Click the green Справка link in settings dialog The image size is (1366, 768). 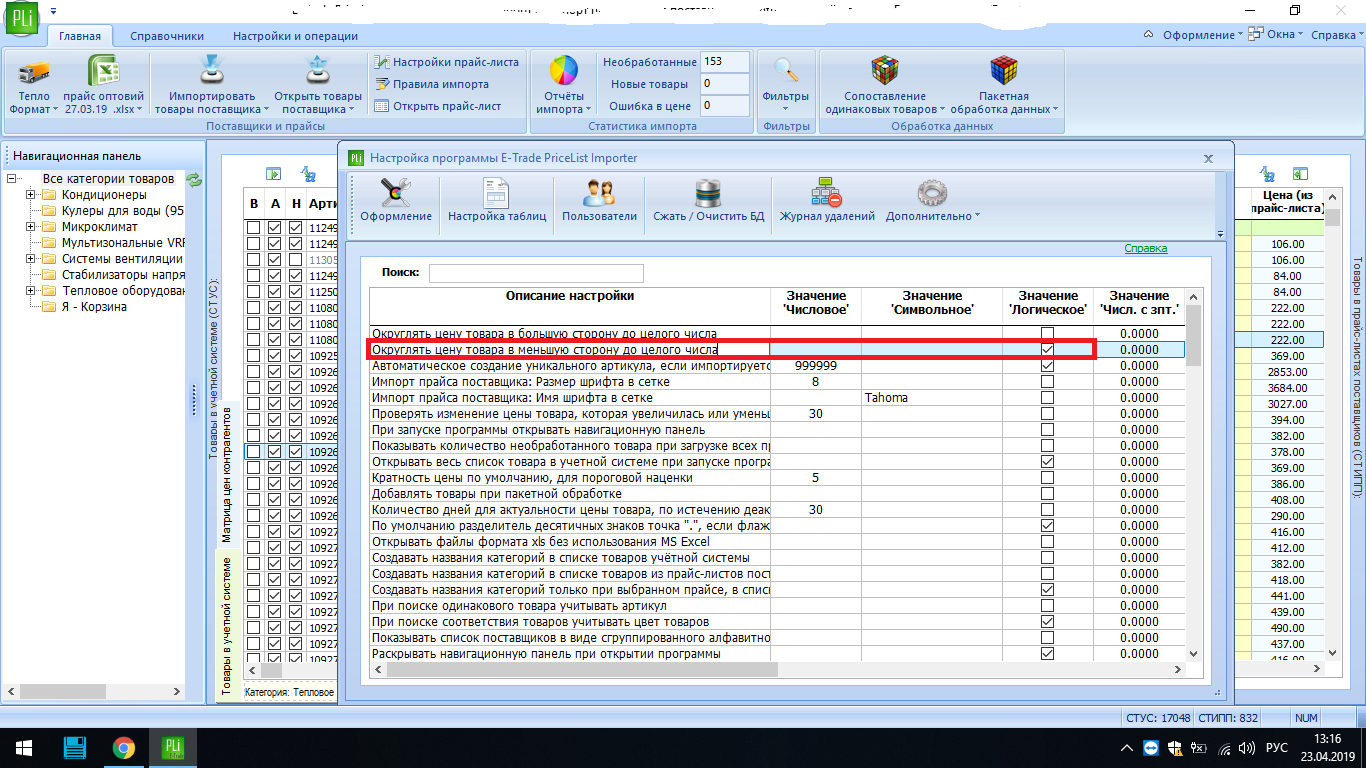1146,248
